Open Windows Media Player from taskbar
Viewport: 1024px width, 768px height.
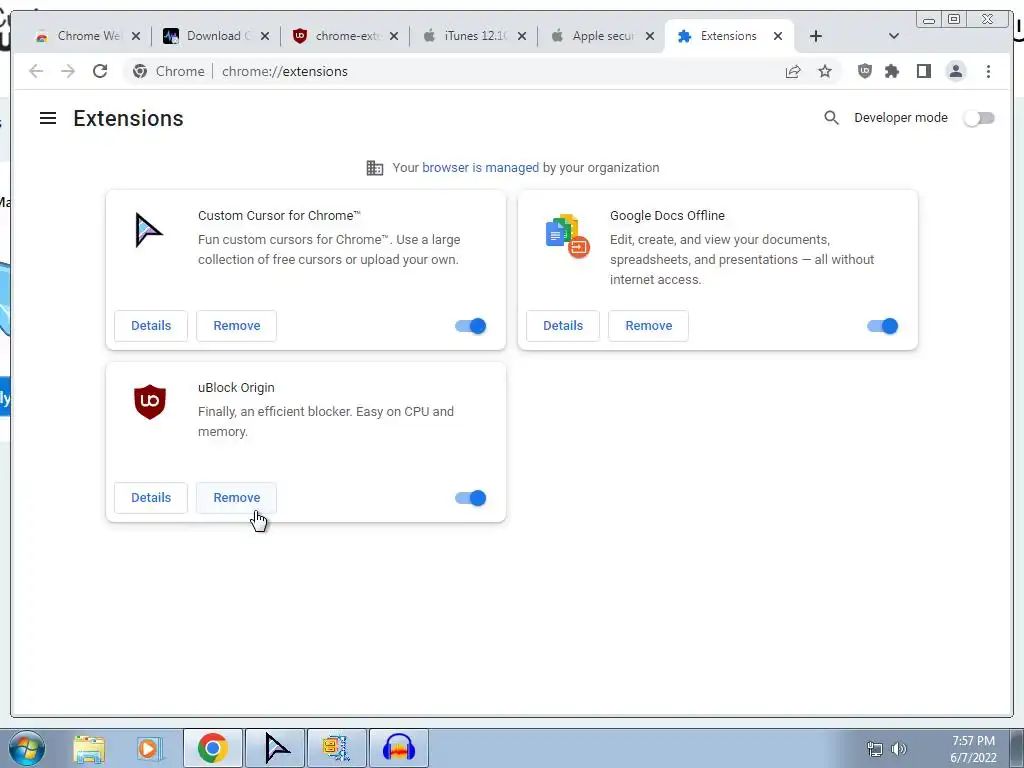pyautogui.click(x=149, y=748)
